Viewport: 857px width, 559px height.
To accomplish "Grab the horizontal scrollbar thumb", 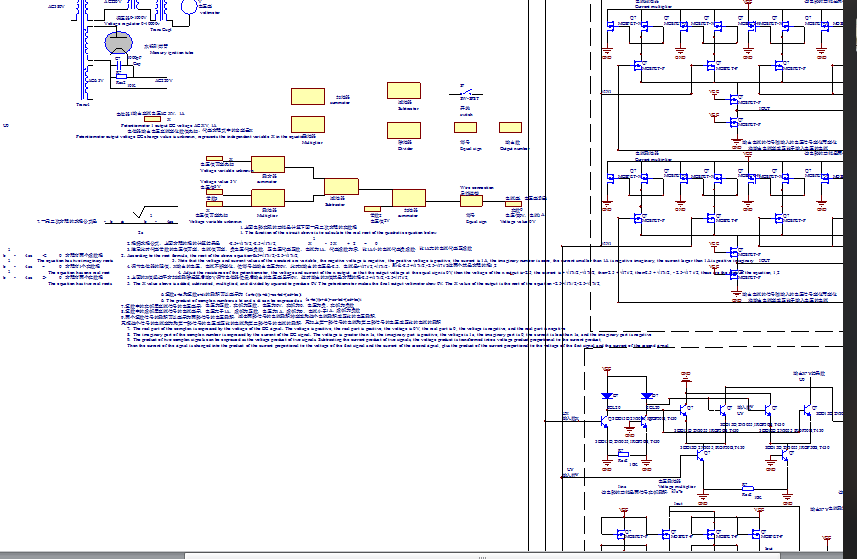I will click(482, 555).
